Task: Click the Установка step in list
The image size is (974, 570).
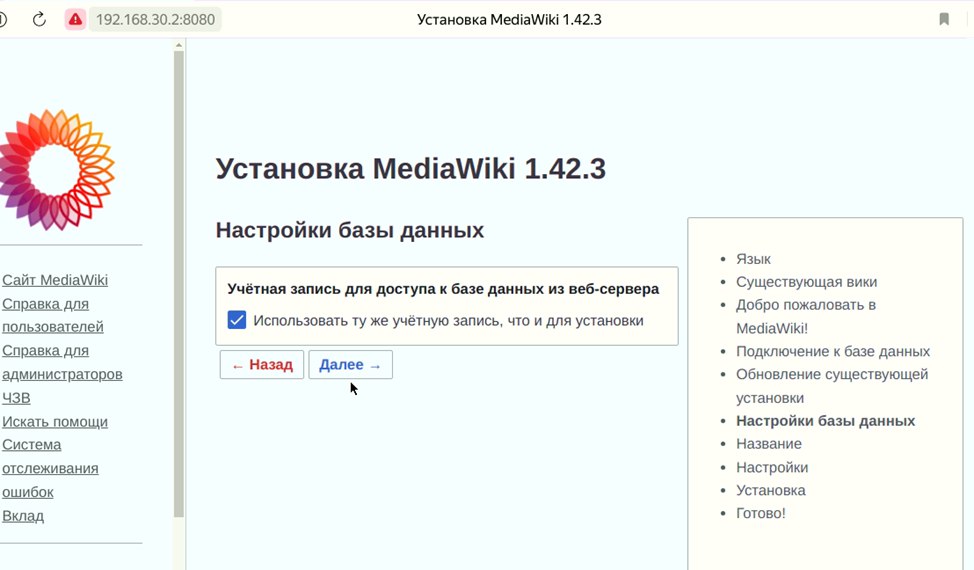Action: (771, 491)
